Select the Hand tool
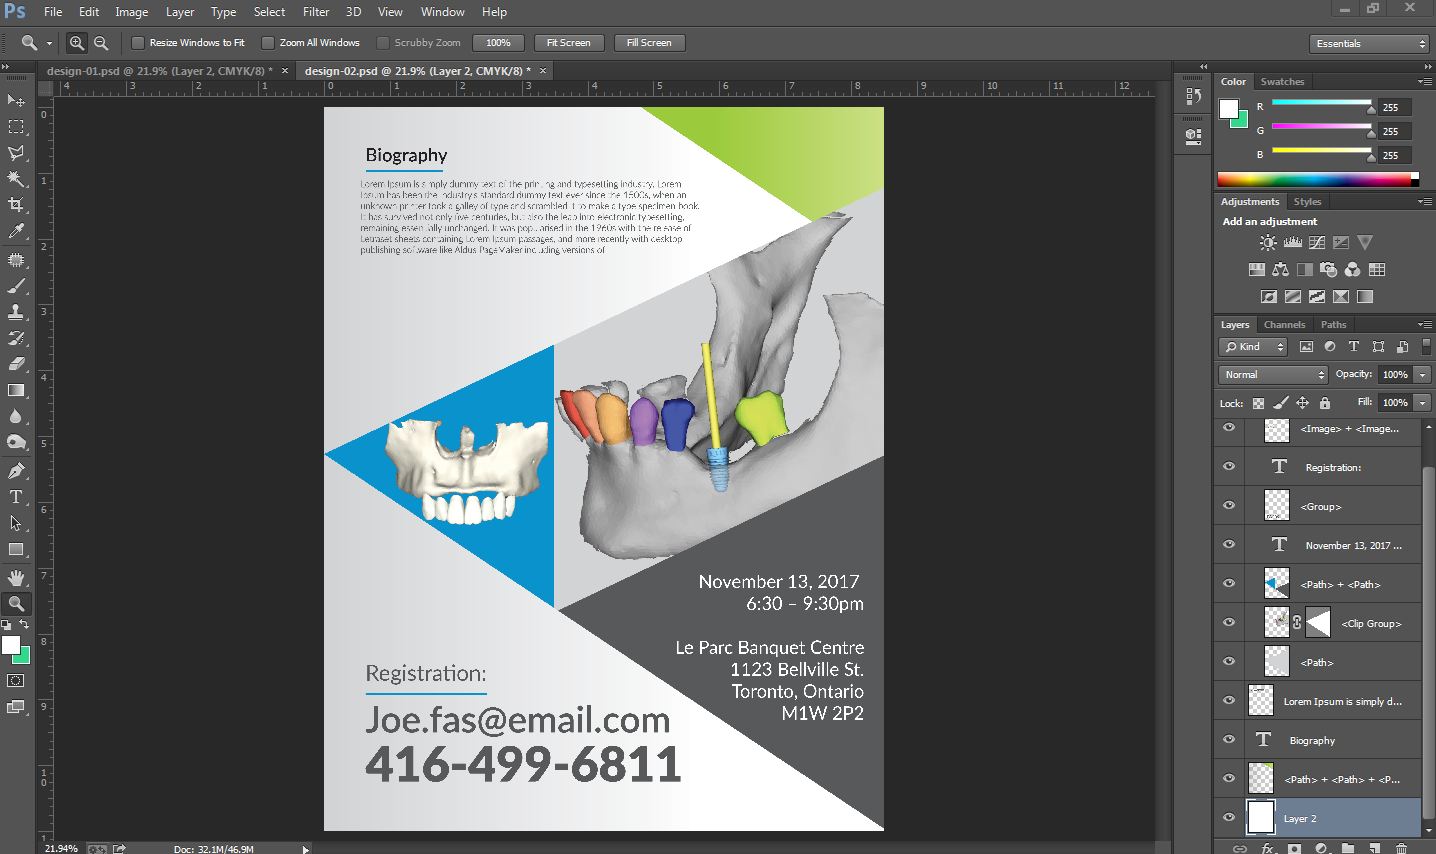The width and height of the screenshot is (1436, 854). (x=16, y=578)
